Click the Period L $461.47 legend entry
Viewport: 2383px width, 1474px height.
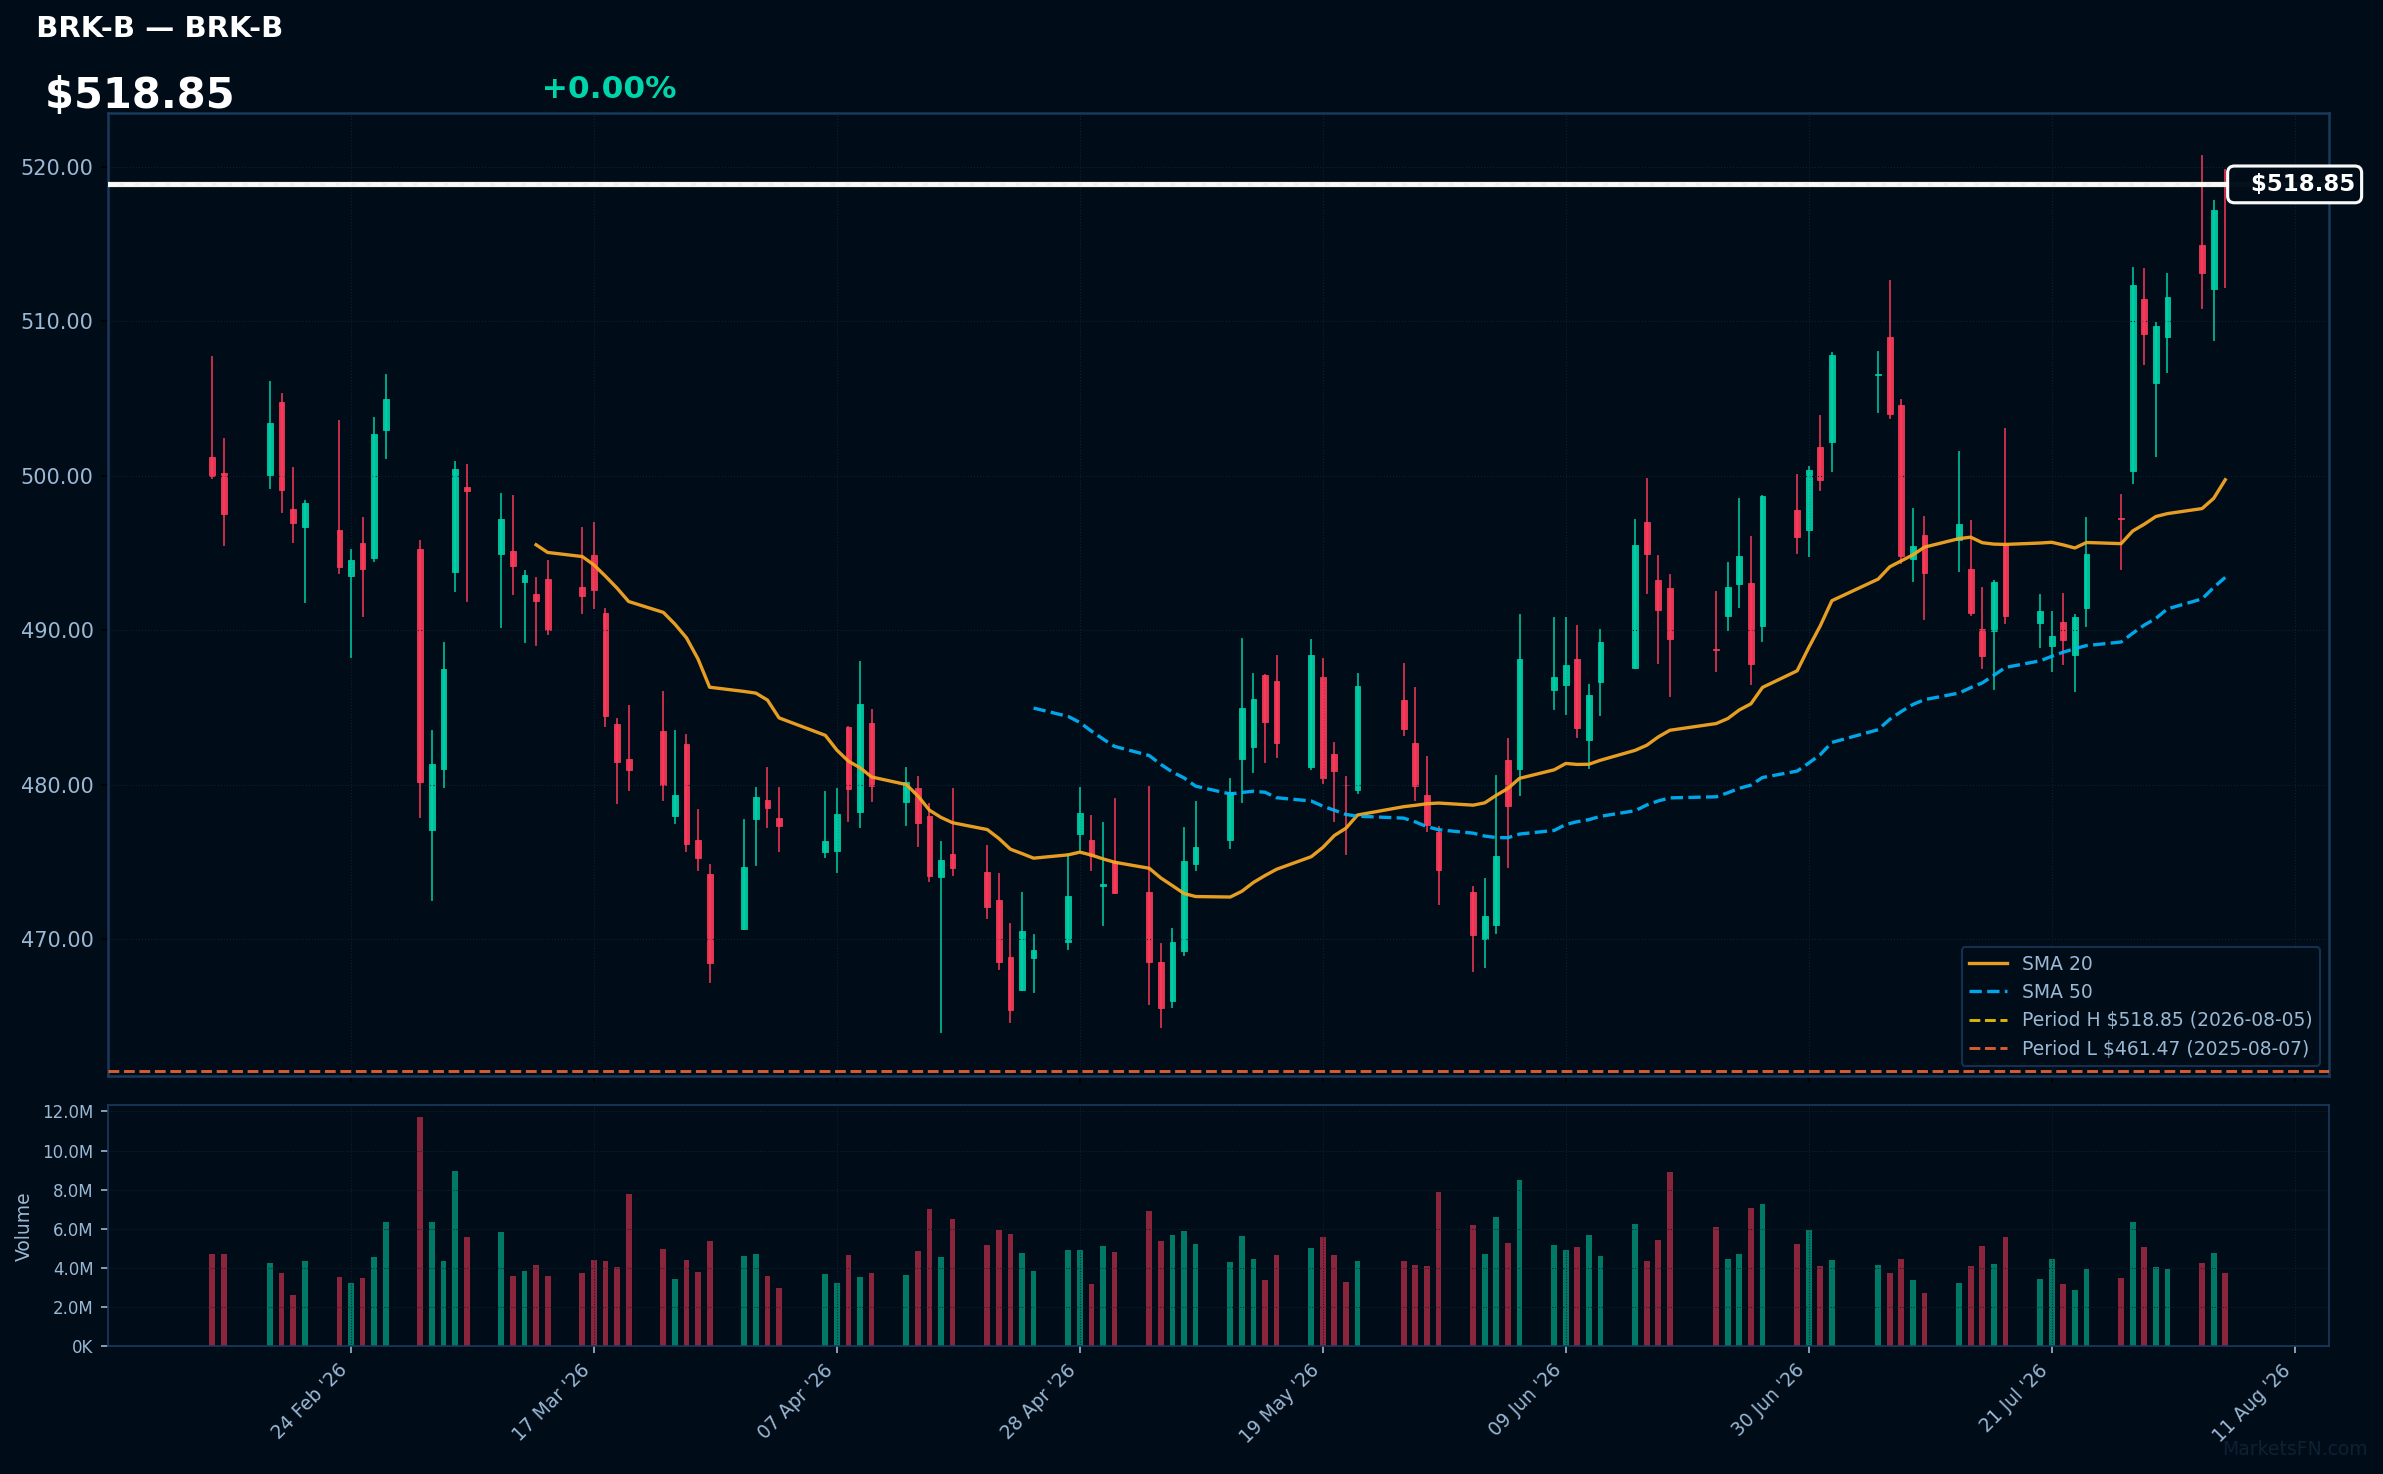click(x=2139, y=1048)
